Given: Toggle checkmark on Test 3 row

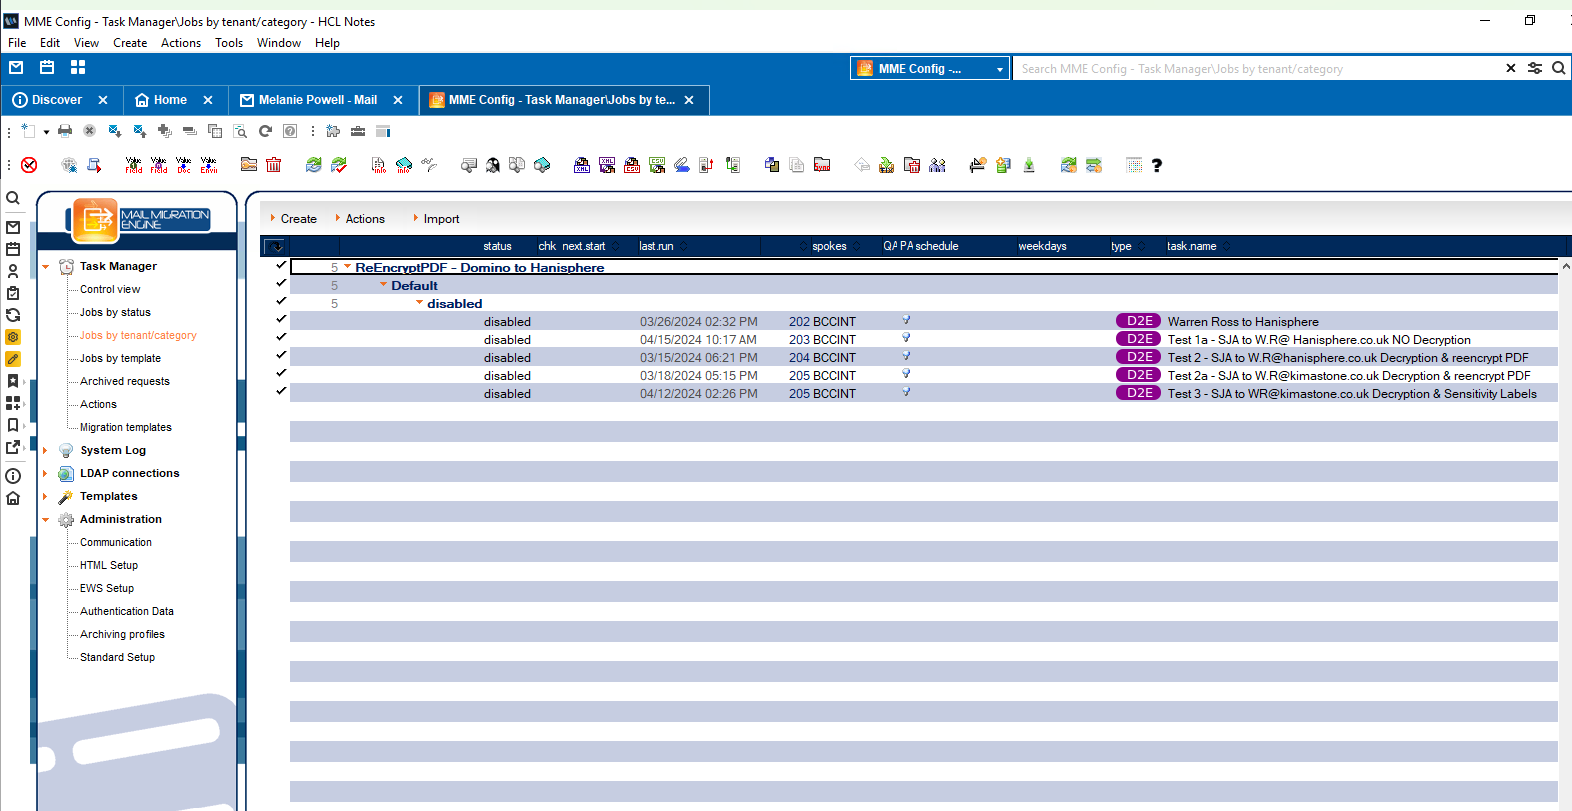Looking at the screenshot, I should point(281,391).
